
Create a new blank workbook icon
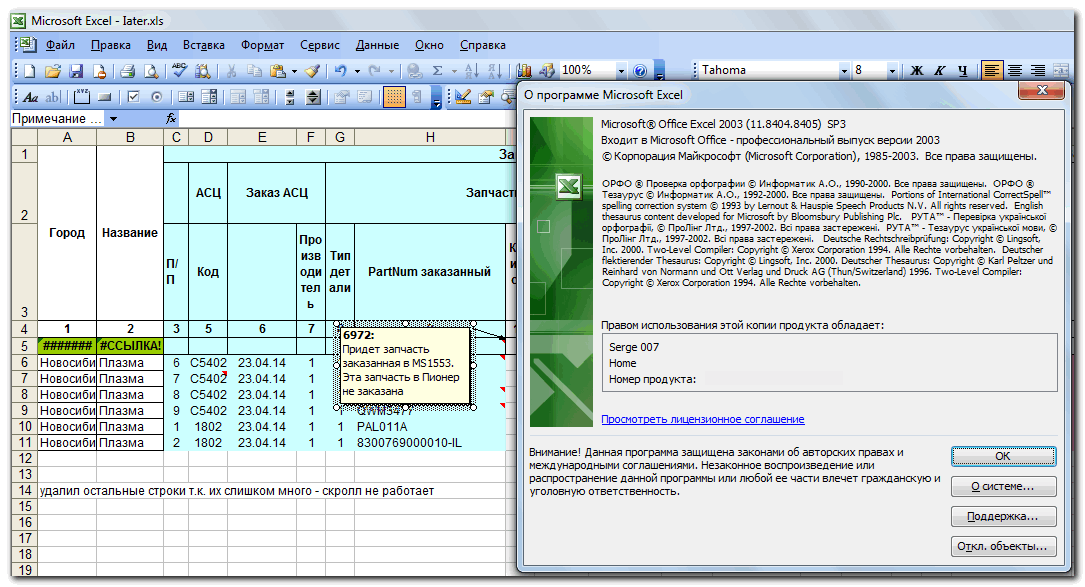tap(30, 71)
